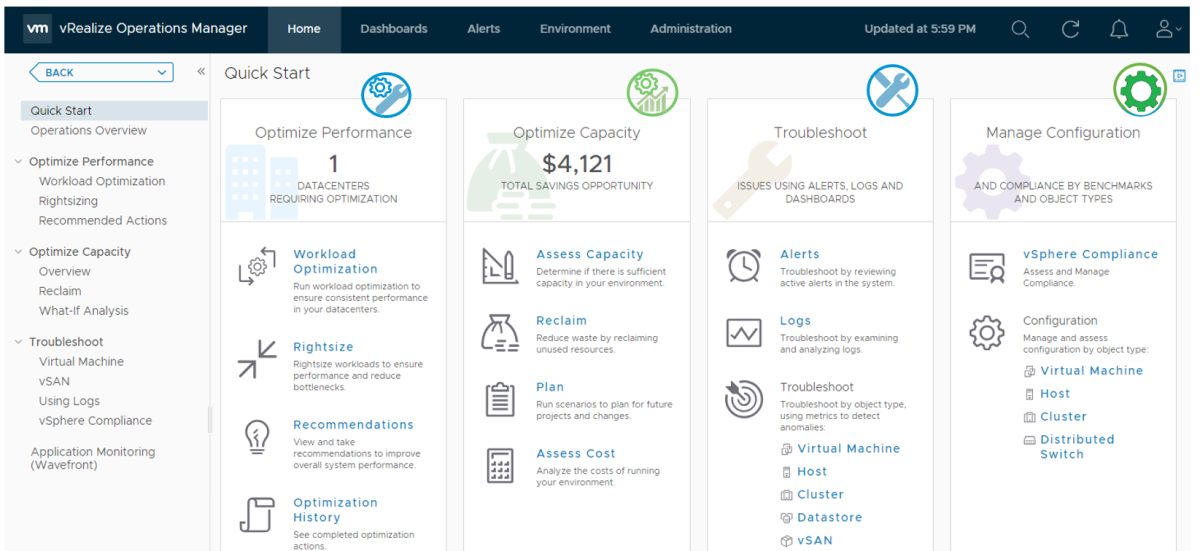1200x551 pixels.
Task: Open the notifications bell icon
Action: pos(1119,29)
